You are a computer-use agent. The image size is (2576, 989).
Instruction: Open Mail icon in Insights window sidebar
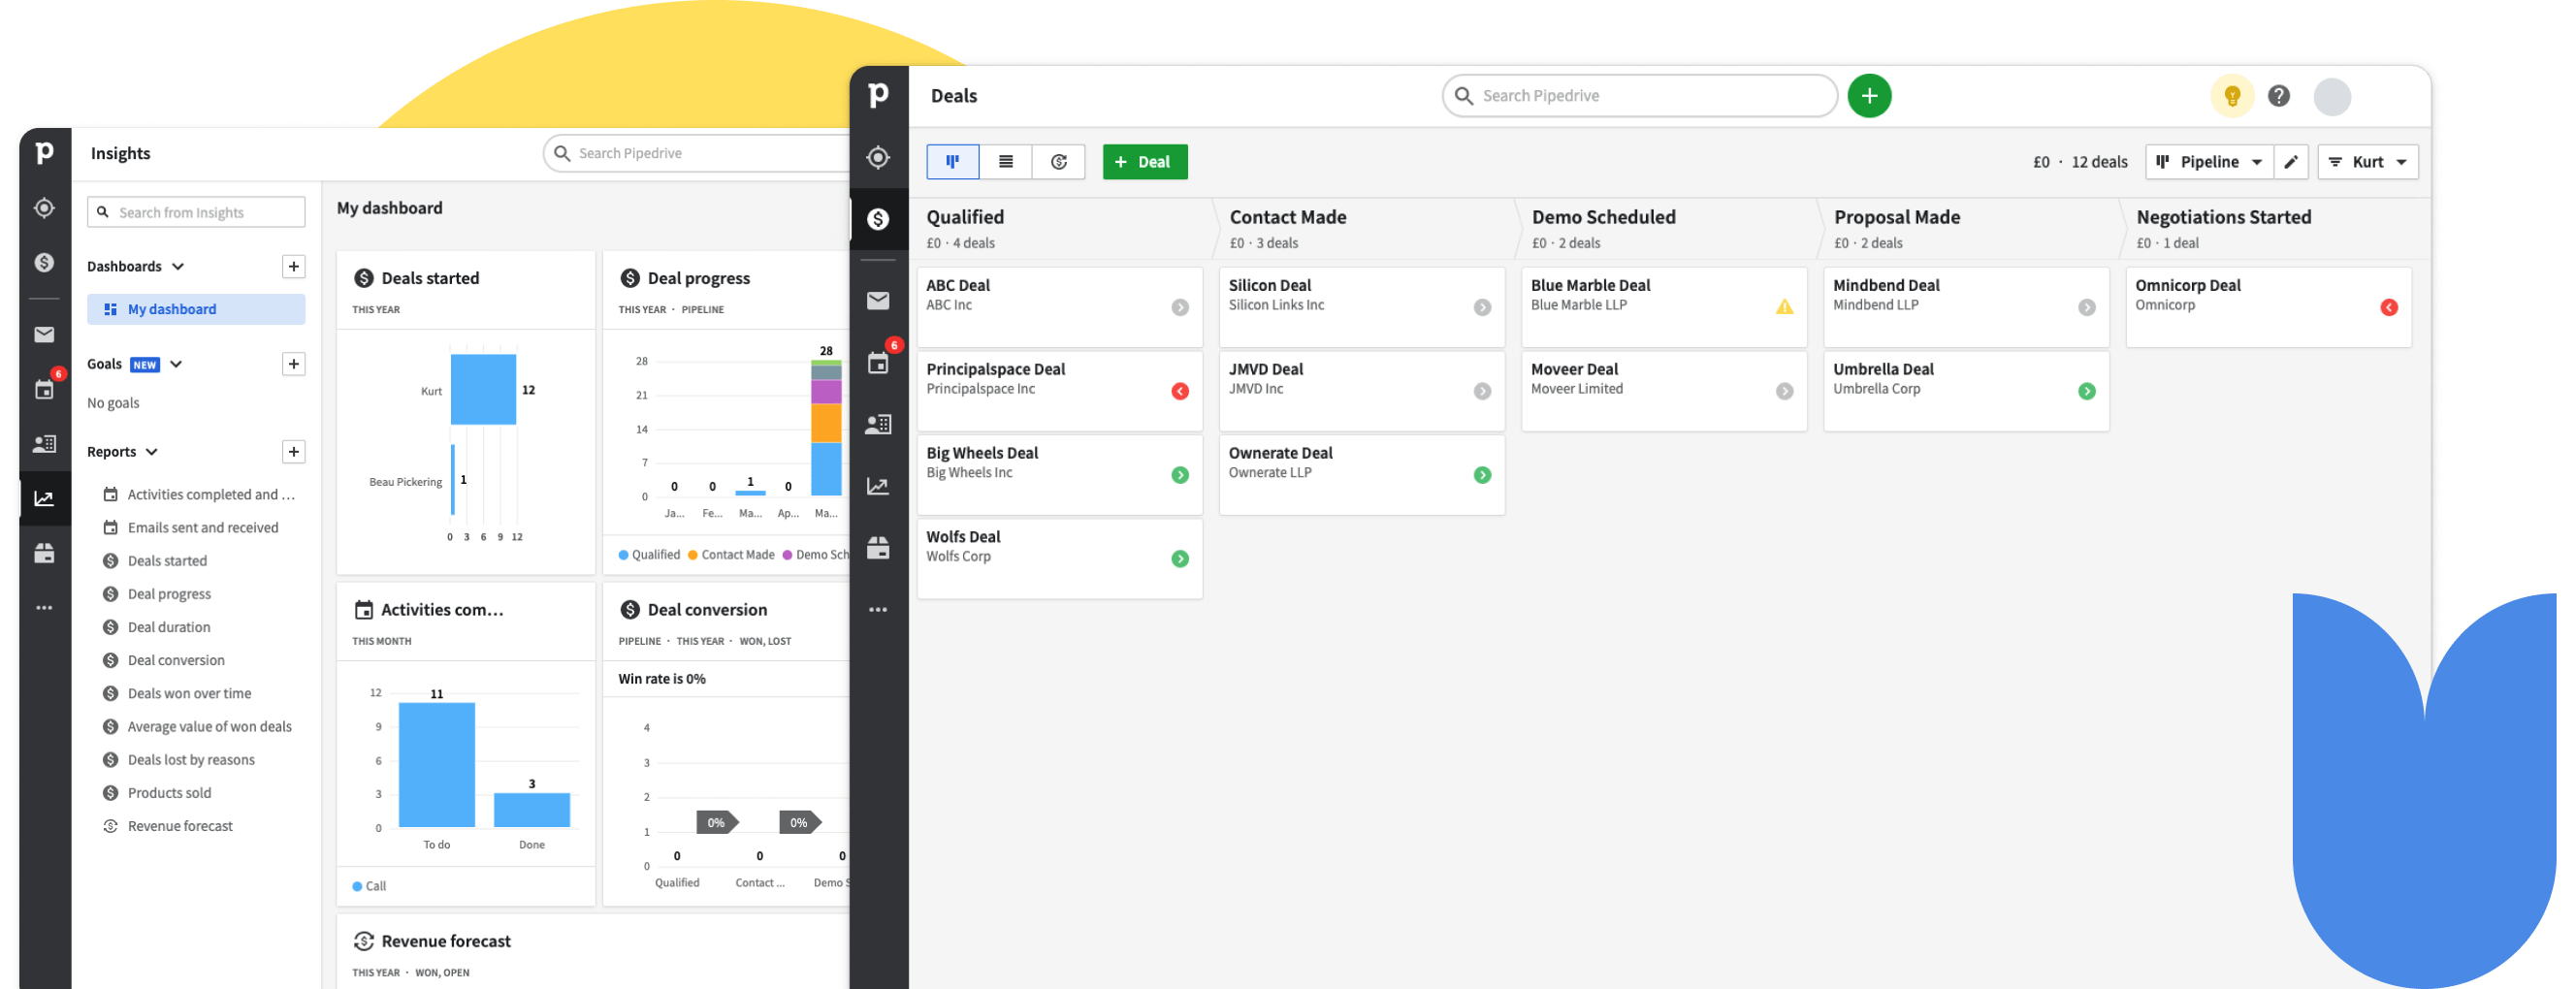44,334
